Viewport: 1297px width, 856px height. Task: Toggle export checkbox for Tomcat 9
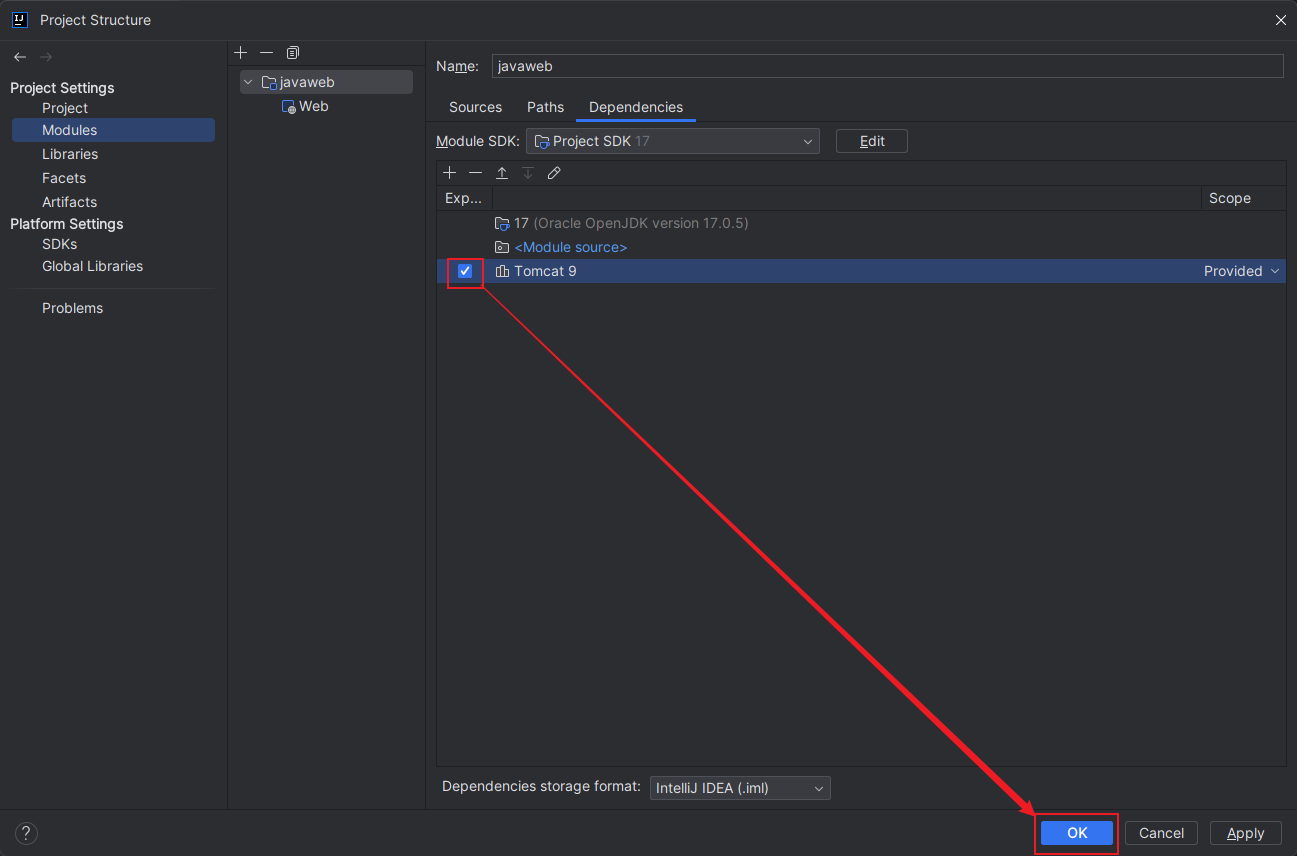[465, 271]
